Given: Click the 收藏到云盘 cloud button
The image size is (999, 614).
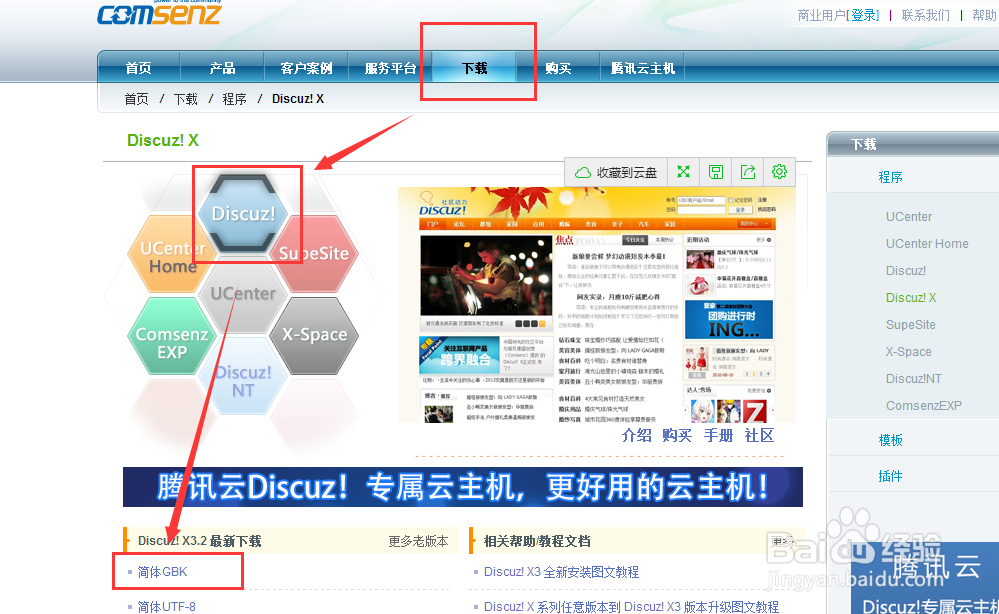Looking at the screenshot, I should [x=616, y=173].
